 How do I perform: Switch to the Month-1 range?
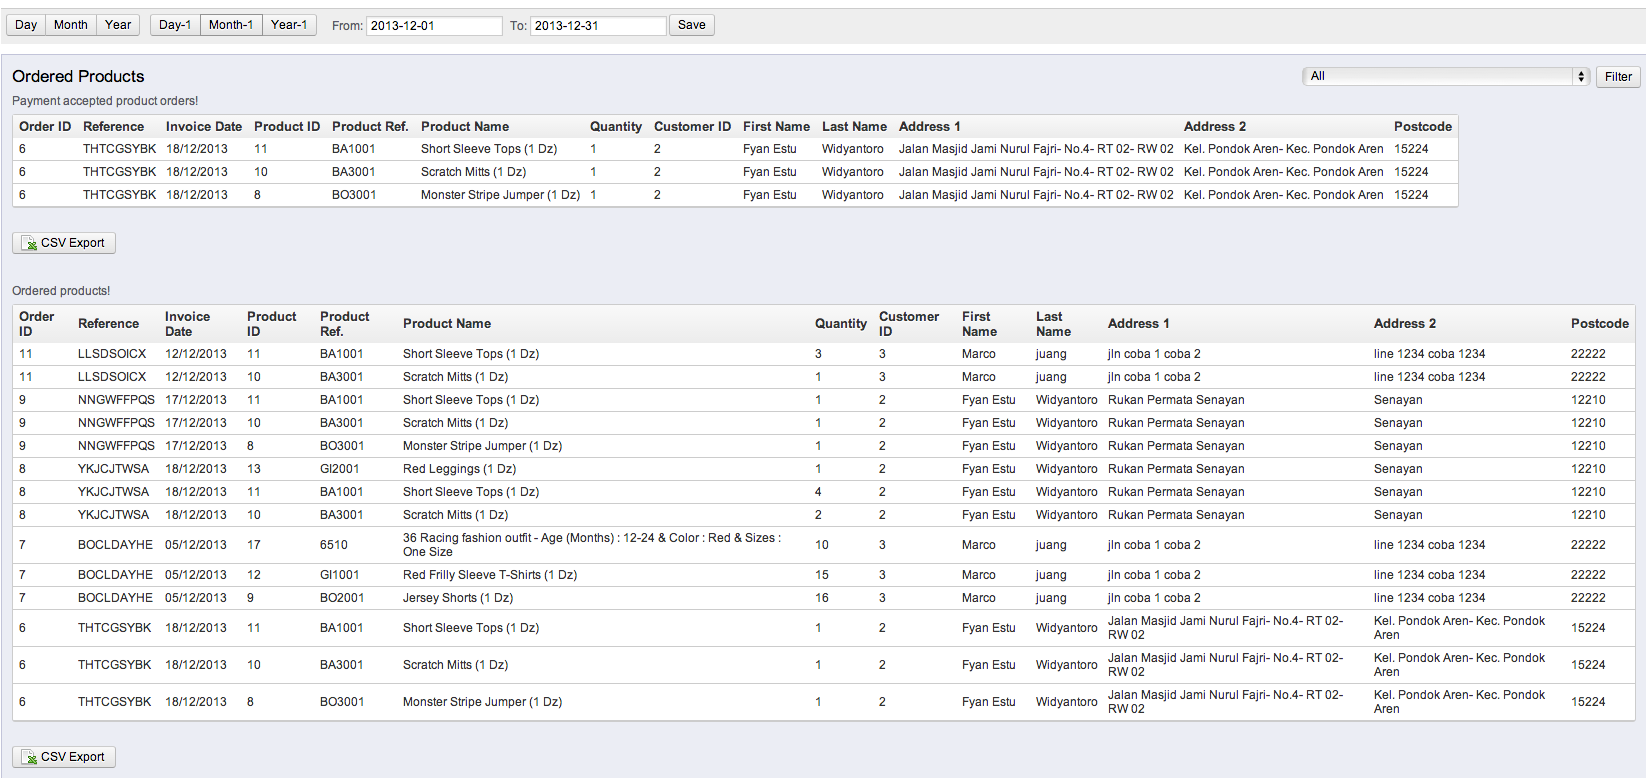click(x=231, y=25)
